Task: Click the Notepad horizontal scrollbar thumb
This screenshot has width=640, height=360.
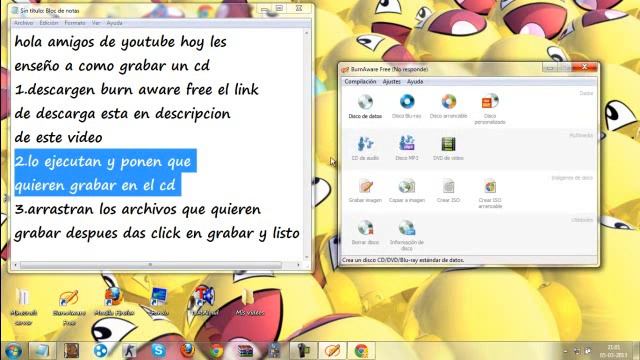Action: click(151, 265)
